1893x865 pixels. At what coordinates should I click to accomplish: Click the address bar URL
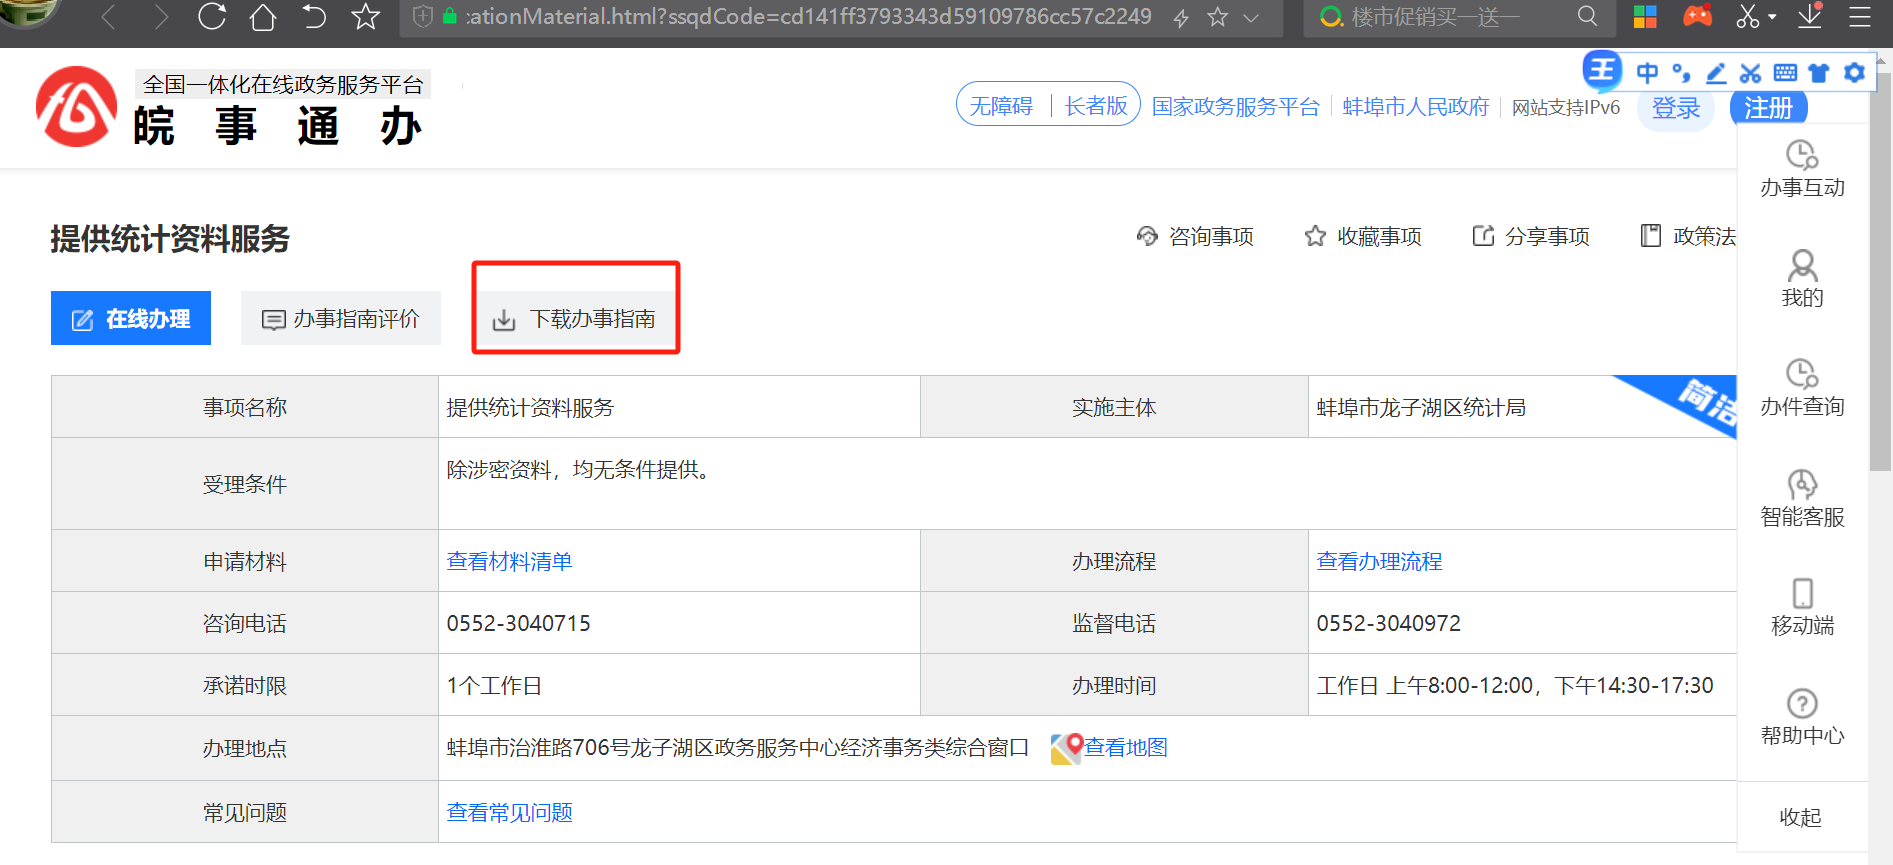[x=808, y=17]
